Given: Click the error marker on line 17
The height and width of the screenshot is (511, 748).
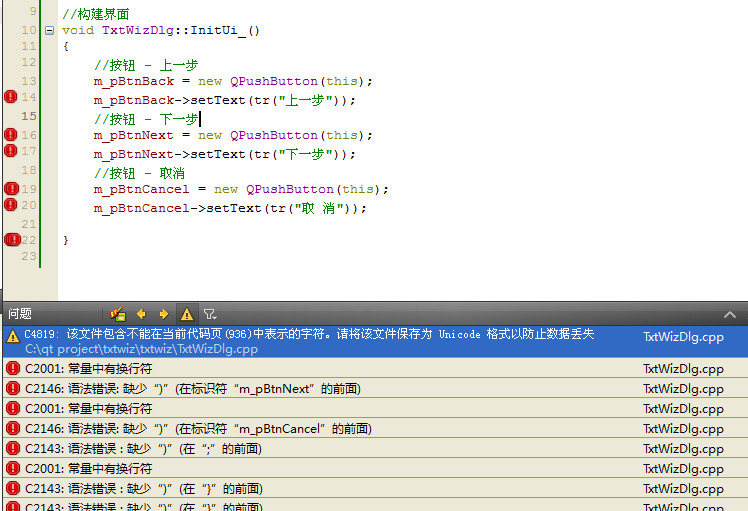Looking at the screenshot, I should [11, 151].
